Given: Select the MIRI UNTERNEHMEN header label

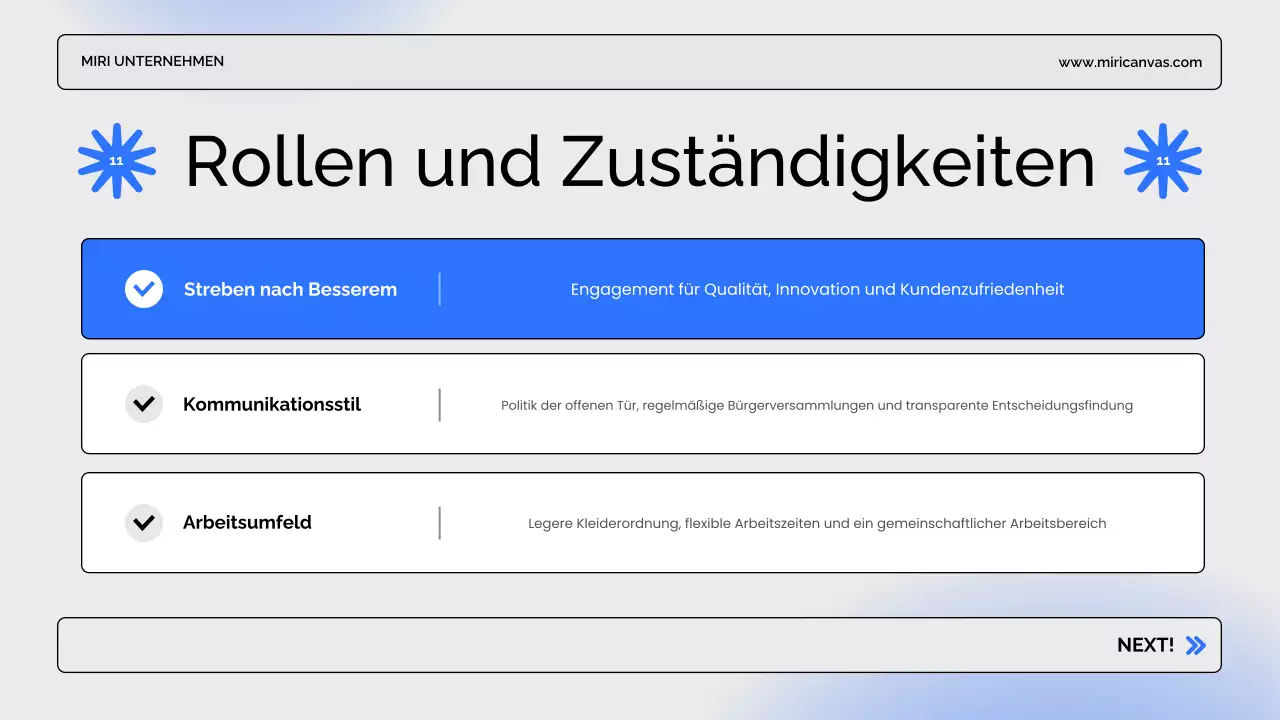Looking at the screenshot, I should [152, 61].
